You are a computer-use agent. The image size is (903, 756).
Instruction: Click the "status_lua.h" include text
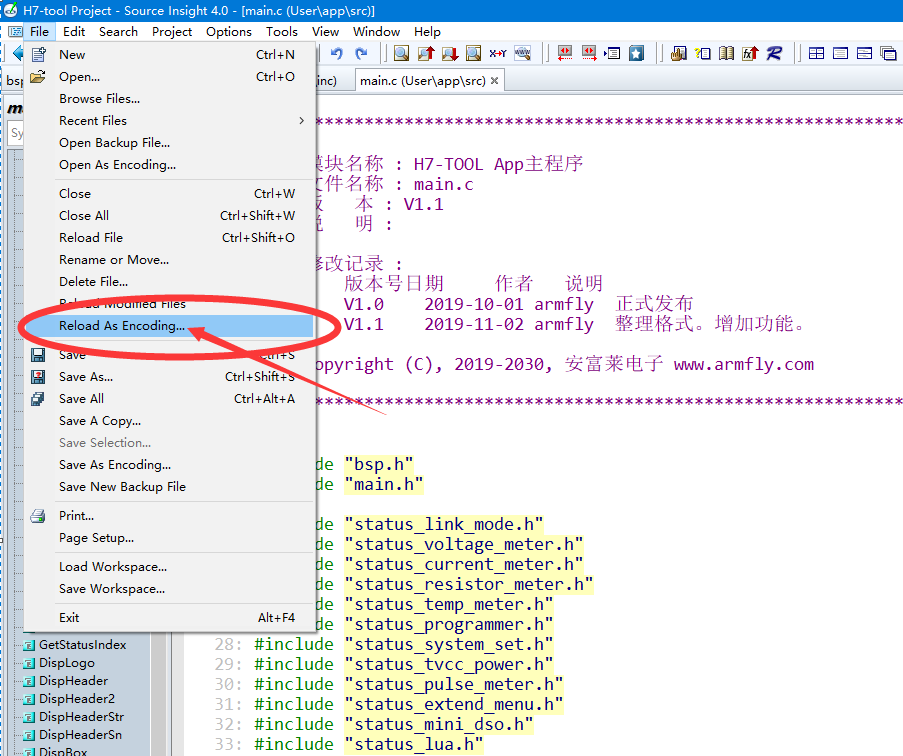413,744
